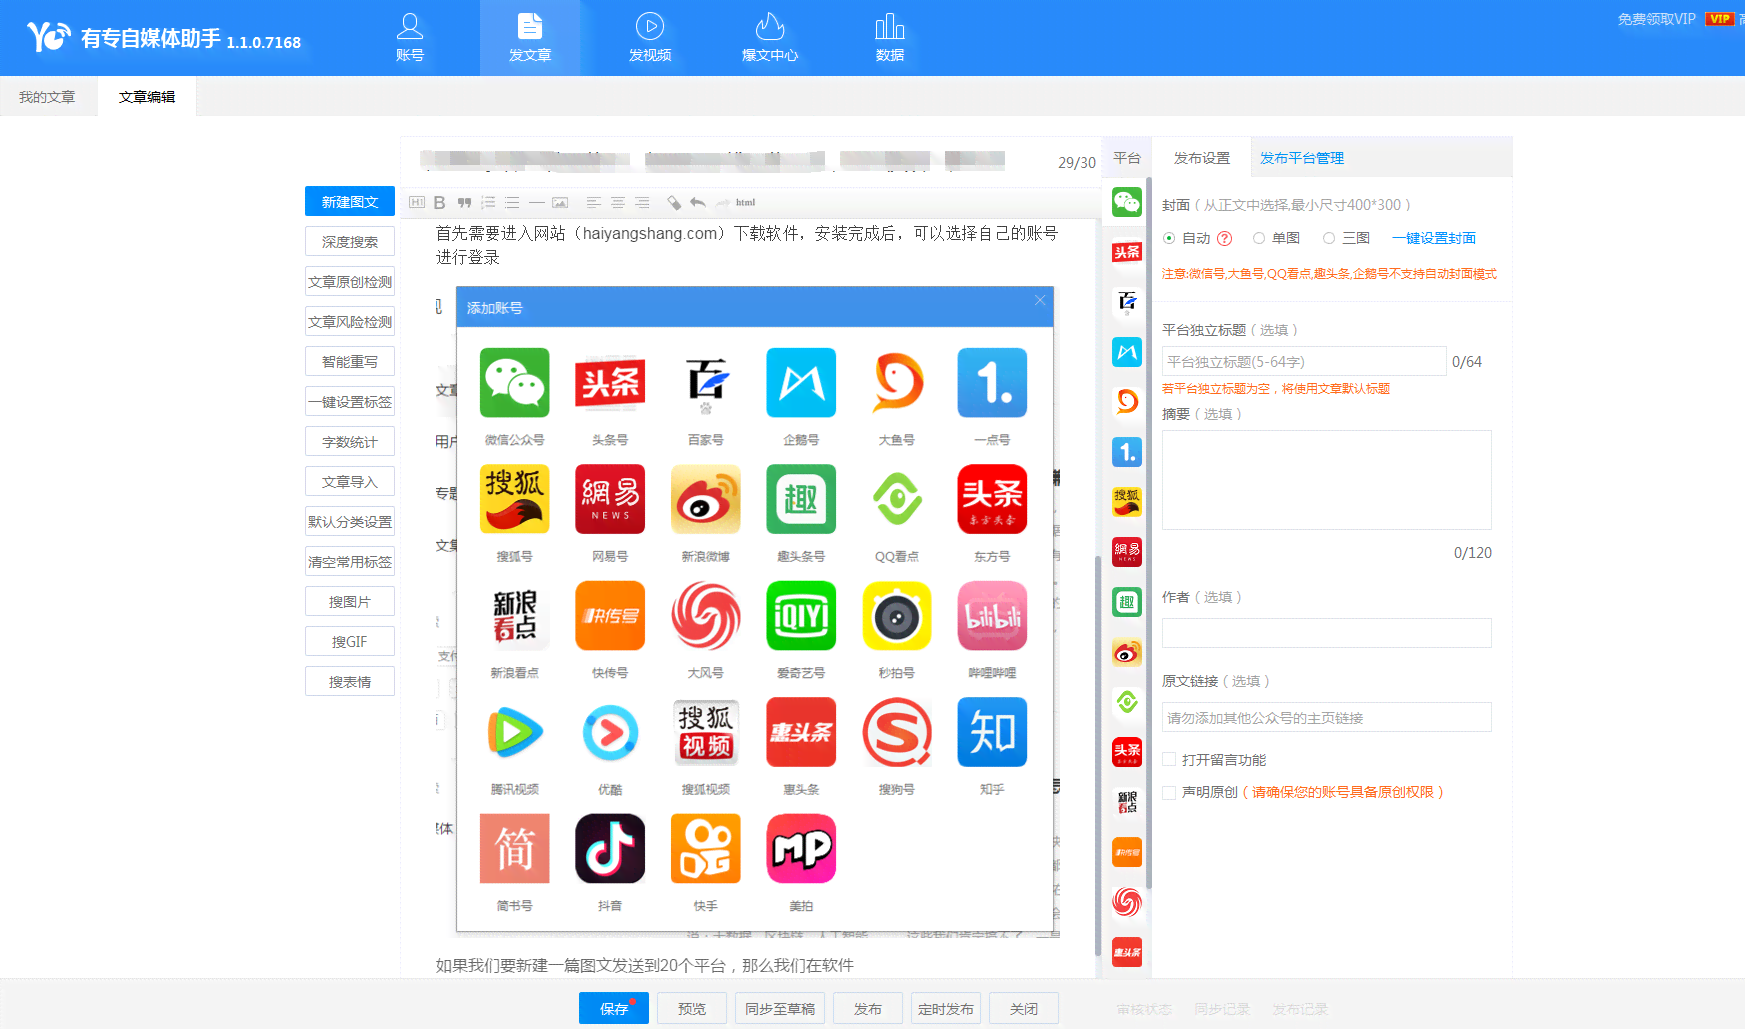Click the 一键设置封面 link
Screen dimensions: 1745x1029
point(1434,238)
